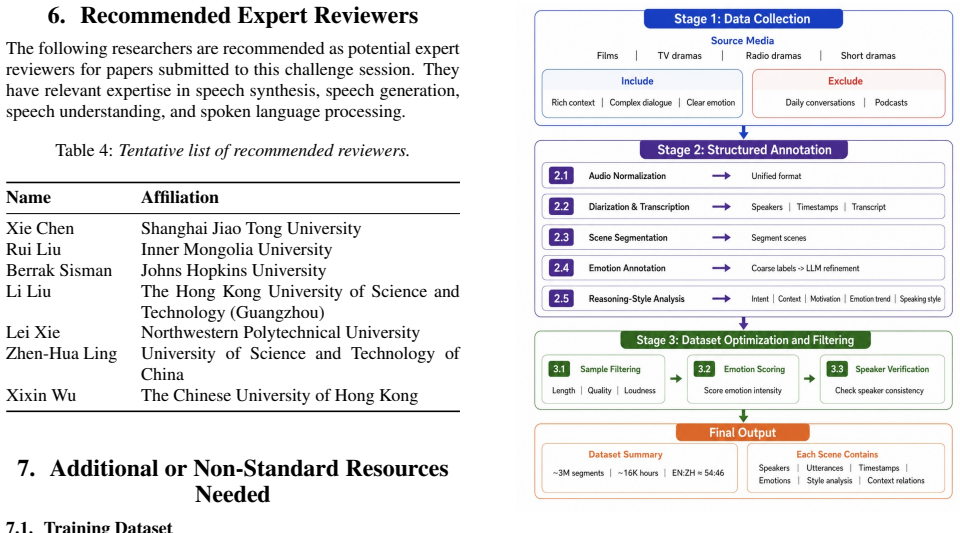Click "Radio dramas" in source media
The width and height of the screenshot is (960, 533).
point(773,56)
